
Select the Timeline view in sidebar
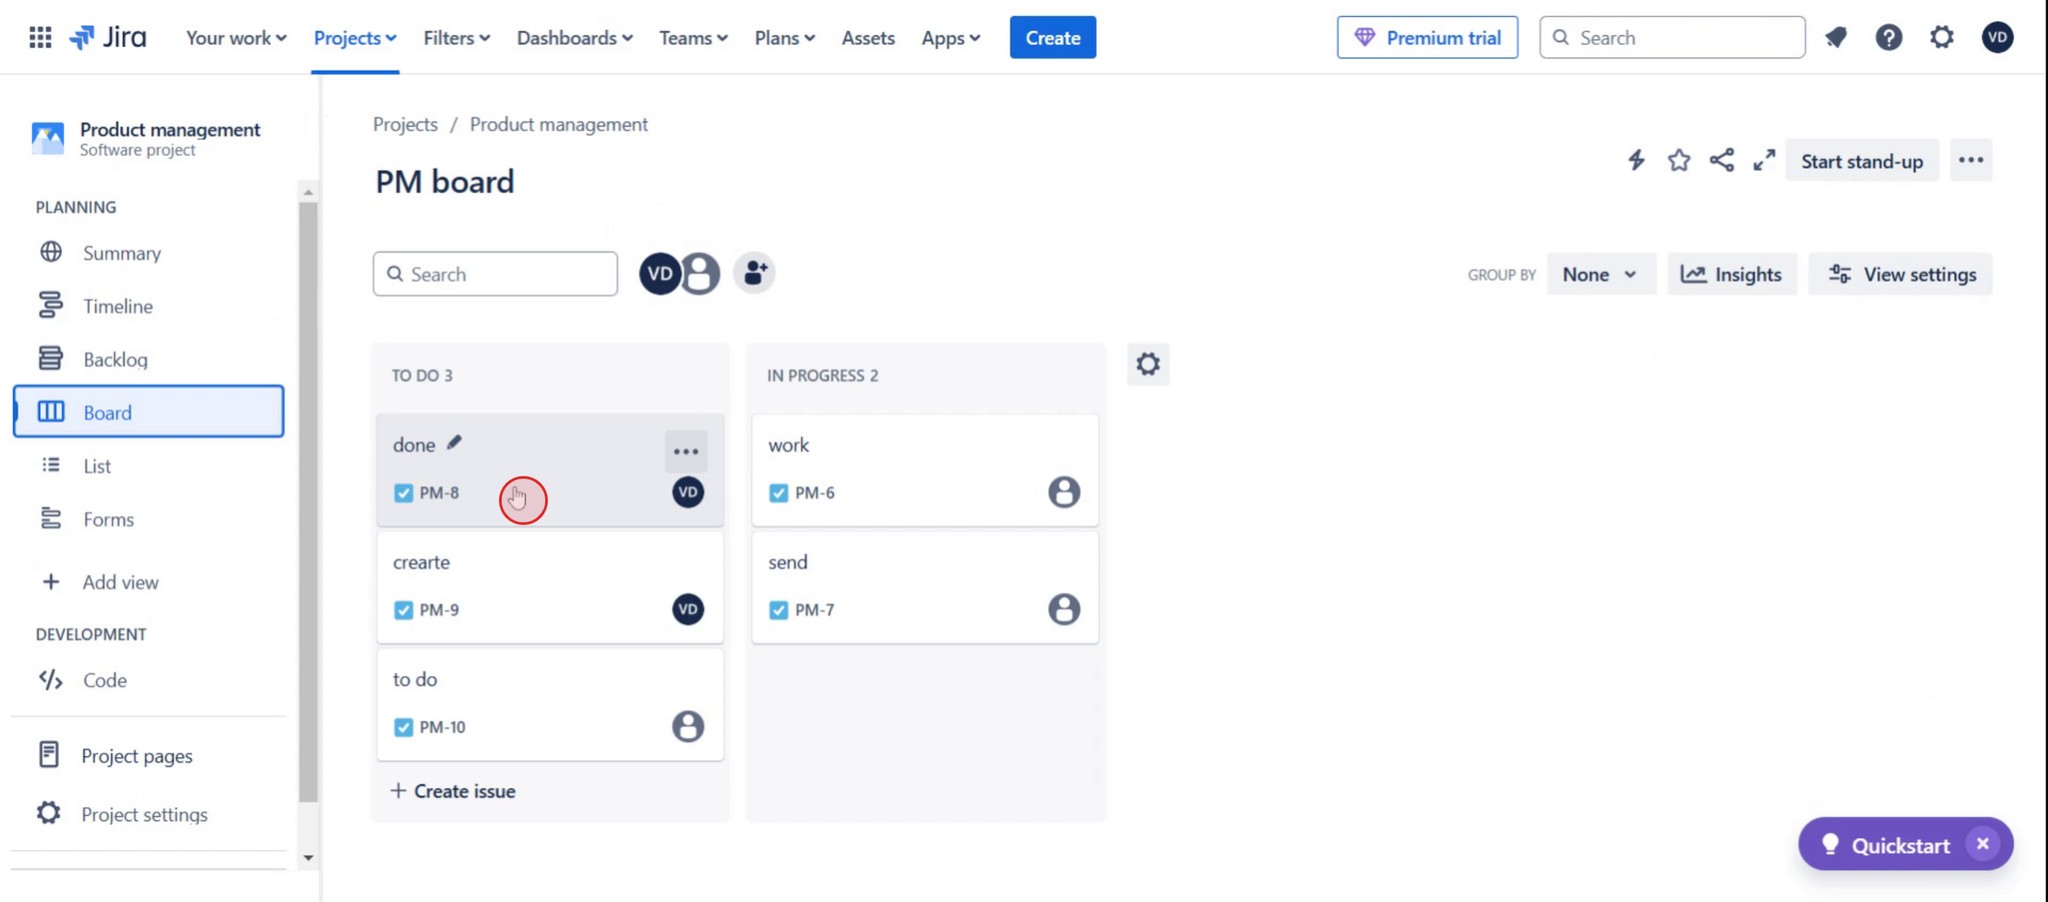pos(117,305)
